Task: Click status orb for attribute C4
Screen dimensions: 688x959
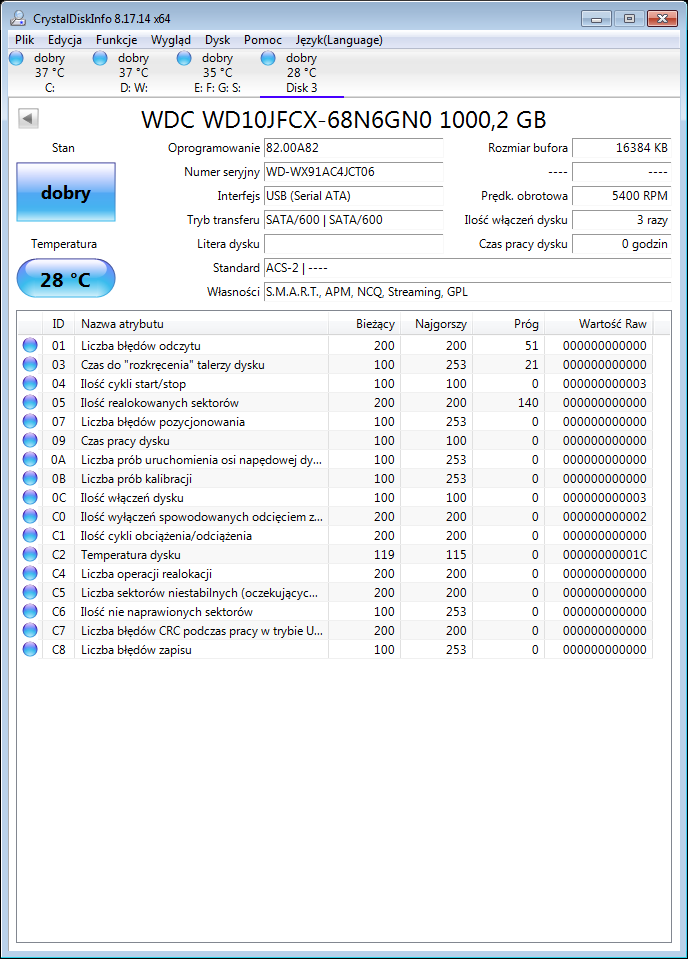Action: point(30,572)
